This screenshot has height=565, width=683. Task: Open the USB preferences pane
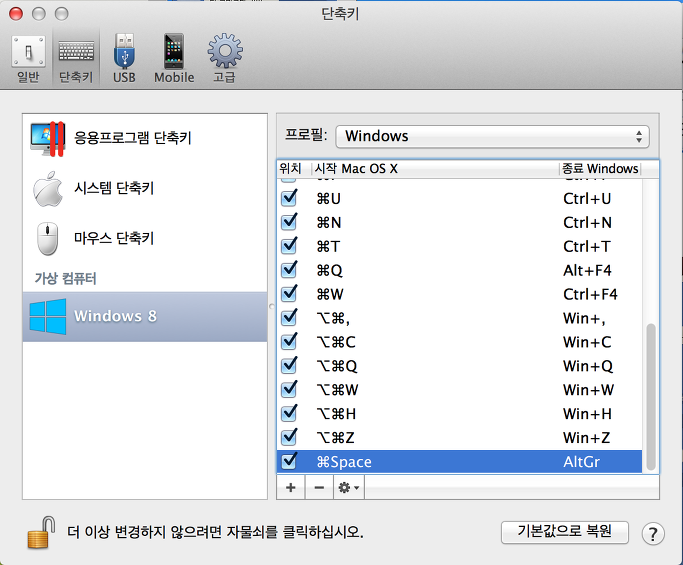coord(124,59)
